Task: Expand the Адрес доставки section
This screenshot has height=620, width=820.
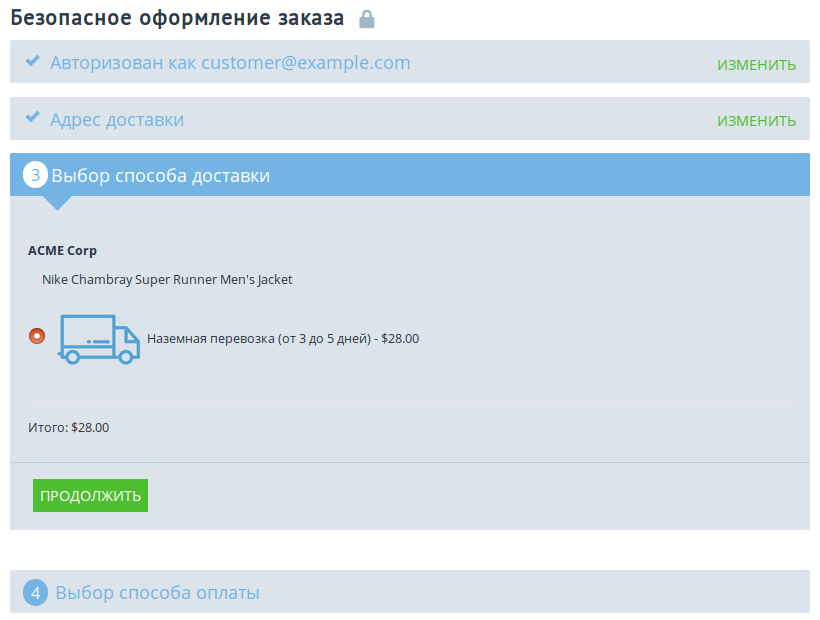Action: tap(115, 118)
